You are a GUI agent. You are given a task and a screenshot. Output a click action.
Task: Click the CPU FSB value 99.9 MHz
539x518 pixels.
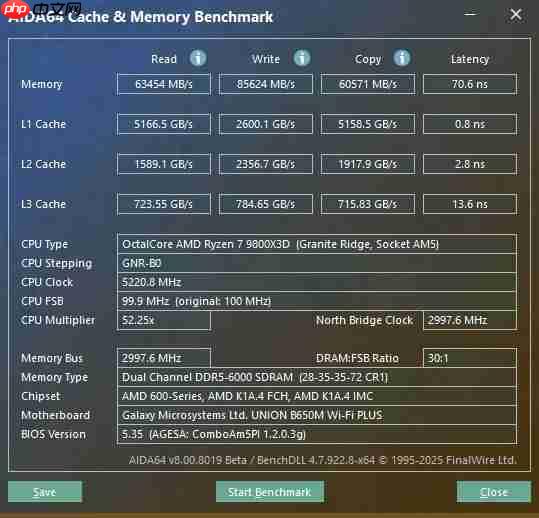[x=317, y=301]
